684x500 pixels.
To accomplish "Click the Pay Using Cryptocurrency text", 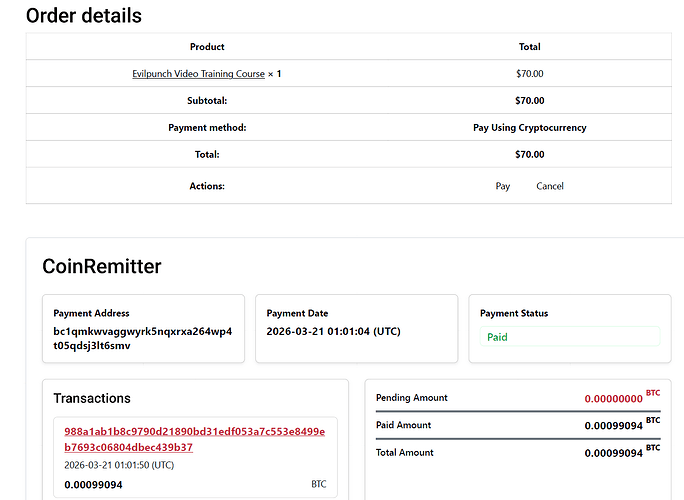I will [x=530, y=128].
